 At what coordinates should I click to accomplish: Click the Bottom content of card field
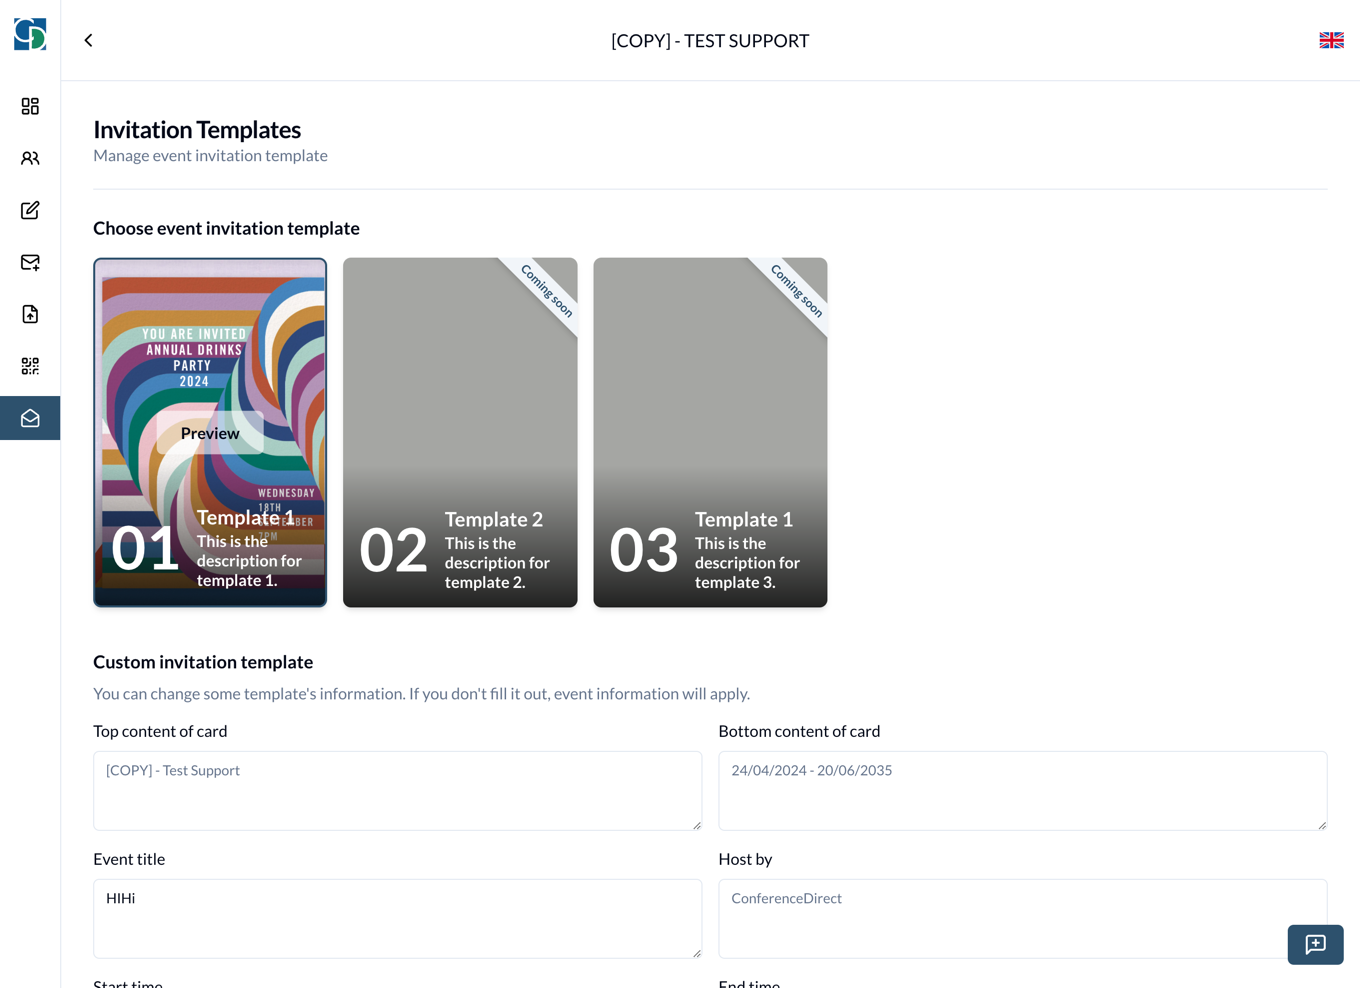tap(1022, 790)
